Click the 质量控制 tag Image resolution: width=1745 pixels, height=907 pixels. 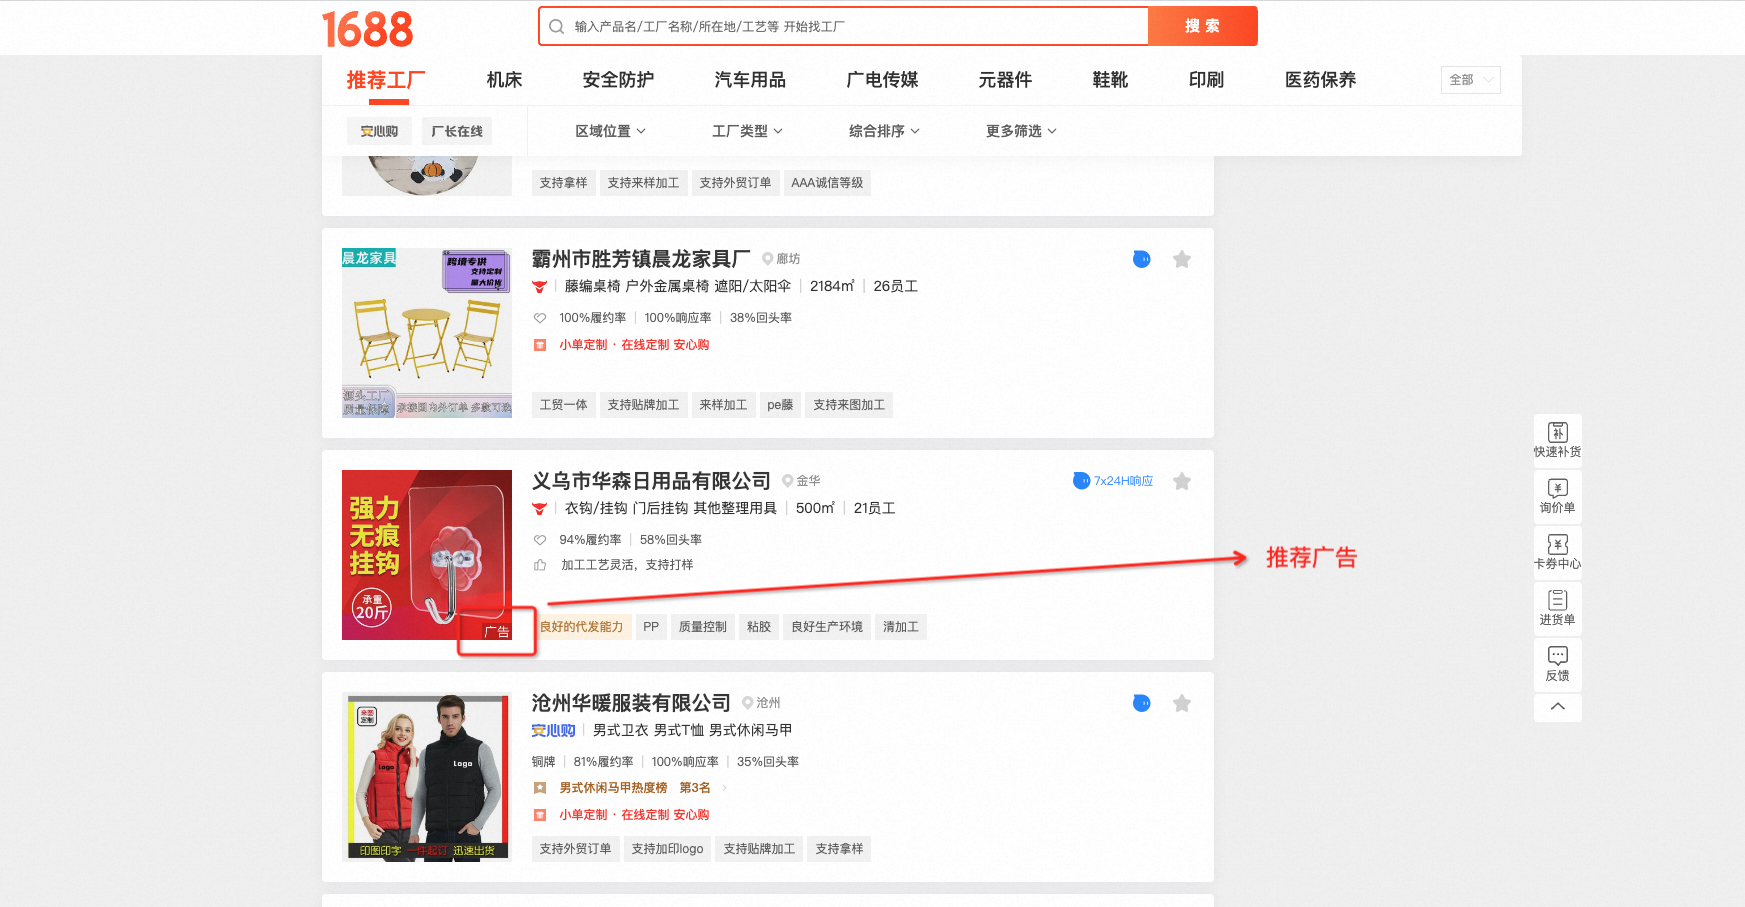point(702,627)
